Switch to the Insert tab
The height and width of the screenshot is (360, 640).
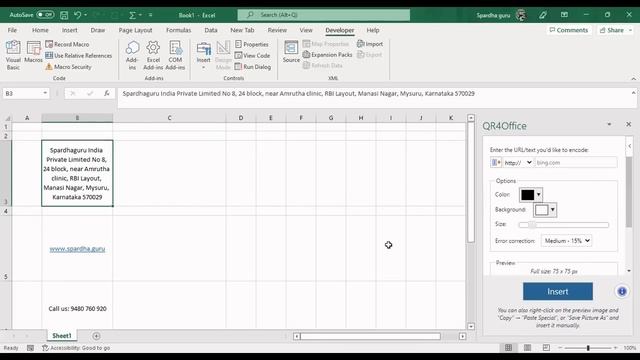[x=69, y=30]
